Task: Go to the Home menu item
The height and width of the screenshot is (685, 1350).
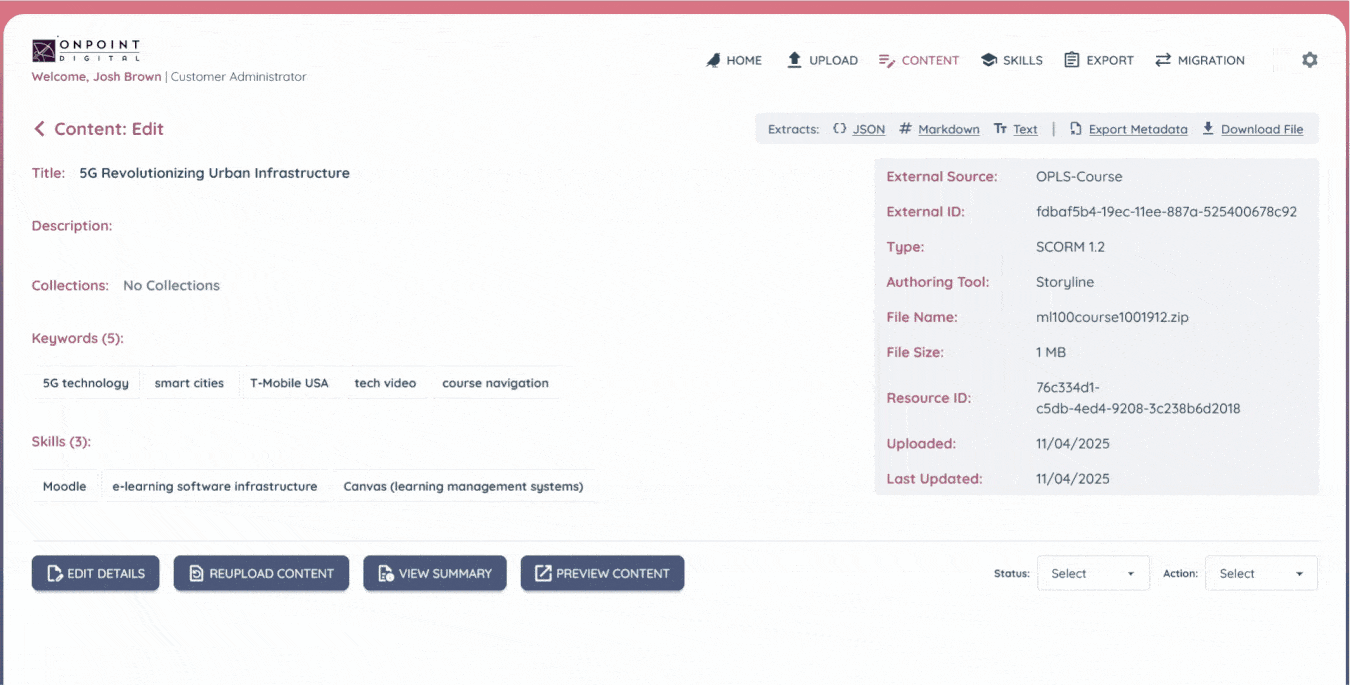Action: tap(734, 60)
